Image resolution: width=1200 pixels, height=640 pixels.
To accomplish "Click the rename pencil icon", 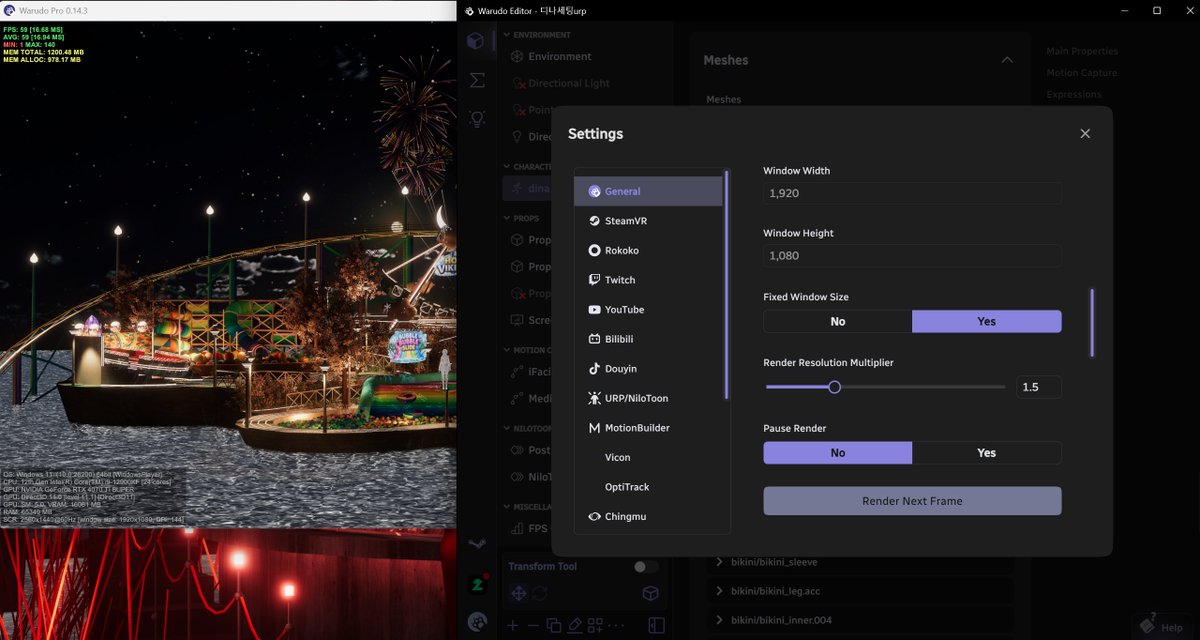I will pyautogui.click(x=575, y=625).
